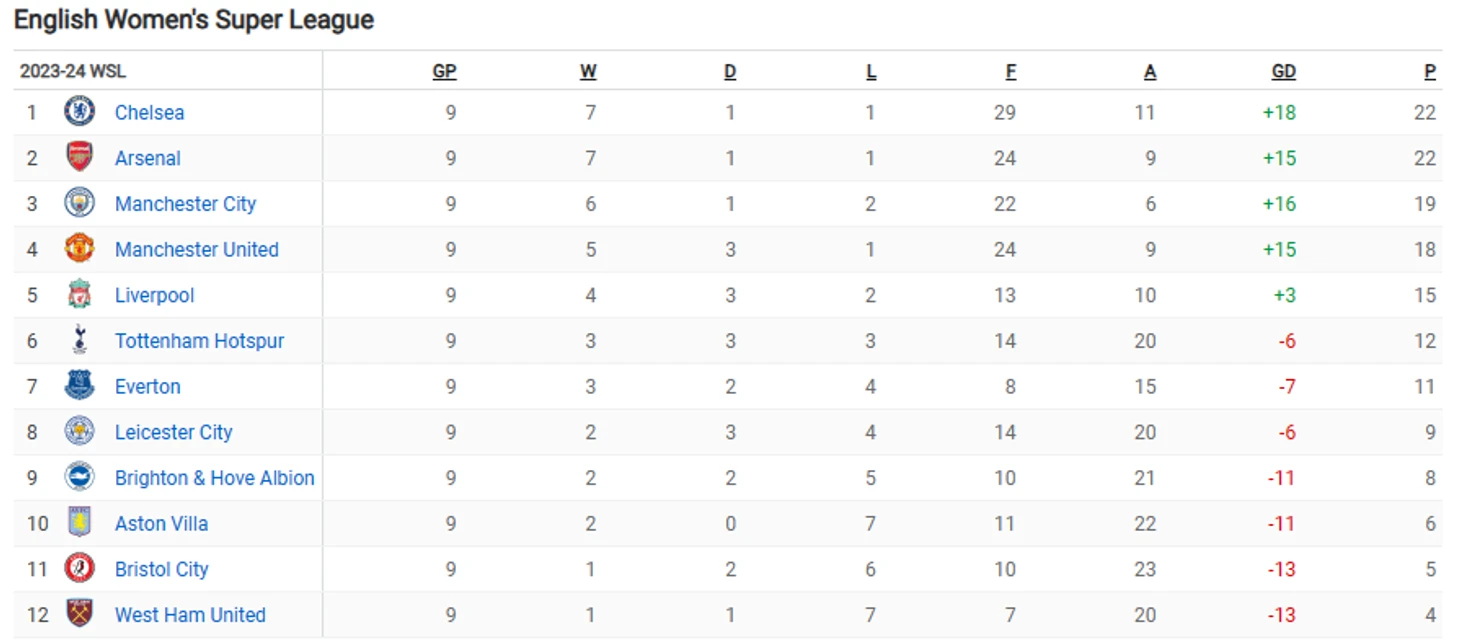Click the Everton crest icon
Viewport: 1460px width, 644px height.
point(79,386)
